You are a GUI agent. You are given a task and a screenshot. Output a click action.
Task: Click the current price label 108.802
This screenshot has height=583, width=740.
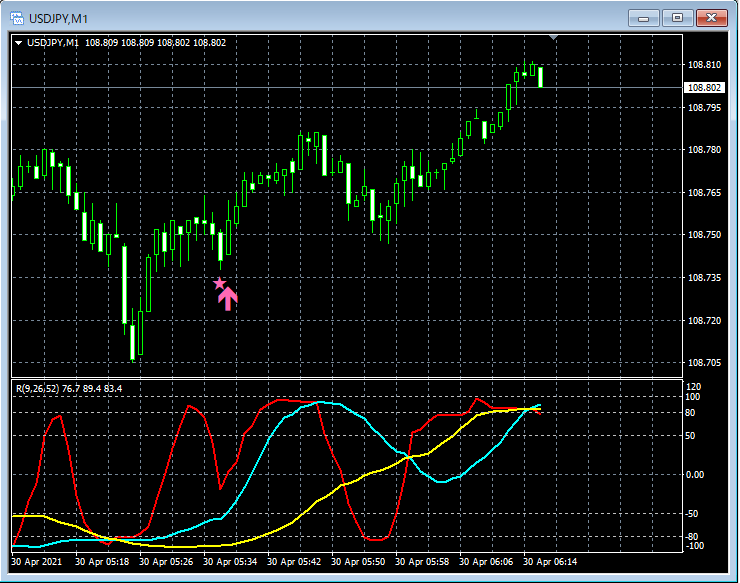pos(704,87)
